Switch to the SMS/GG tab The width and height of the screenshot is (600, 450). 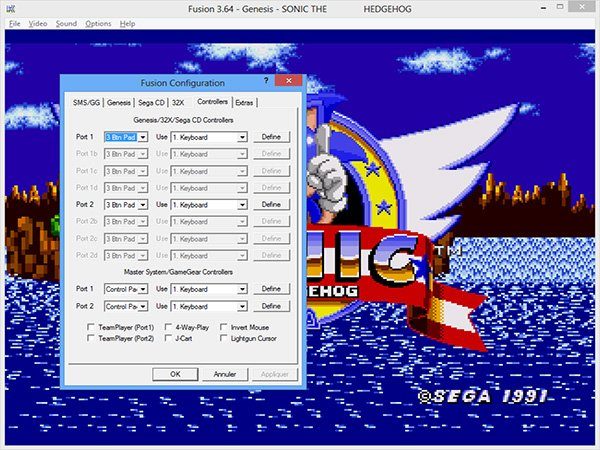(x=86, y=103)
